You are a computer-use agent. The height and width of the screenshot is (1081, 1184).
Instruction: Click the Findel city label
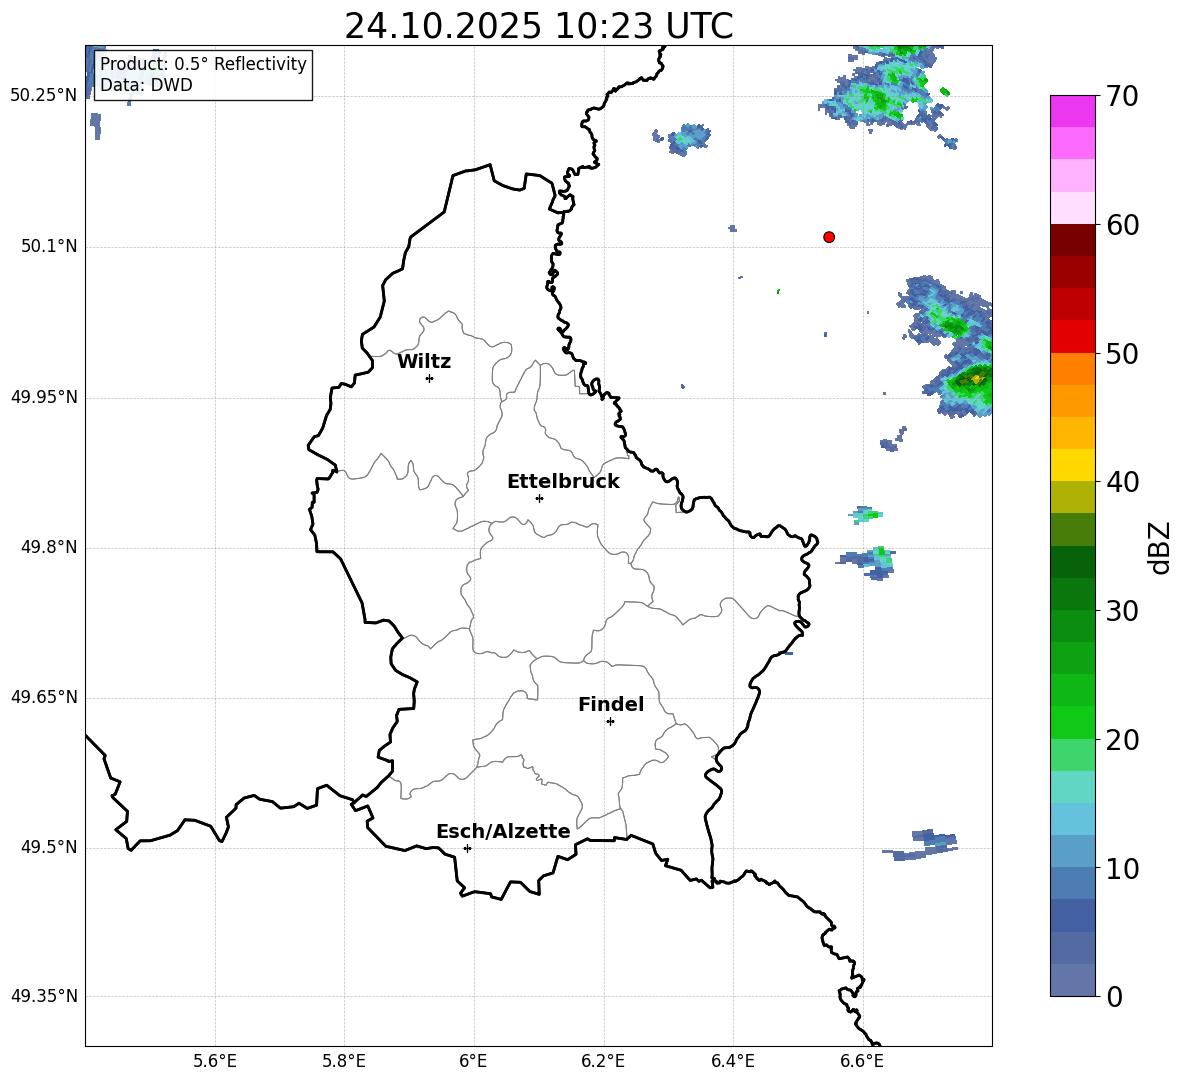tap(610, 704)
